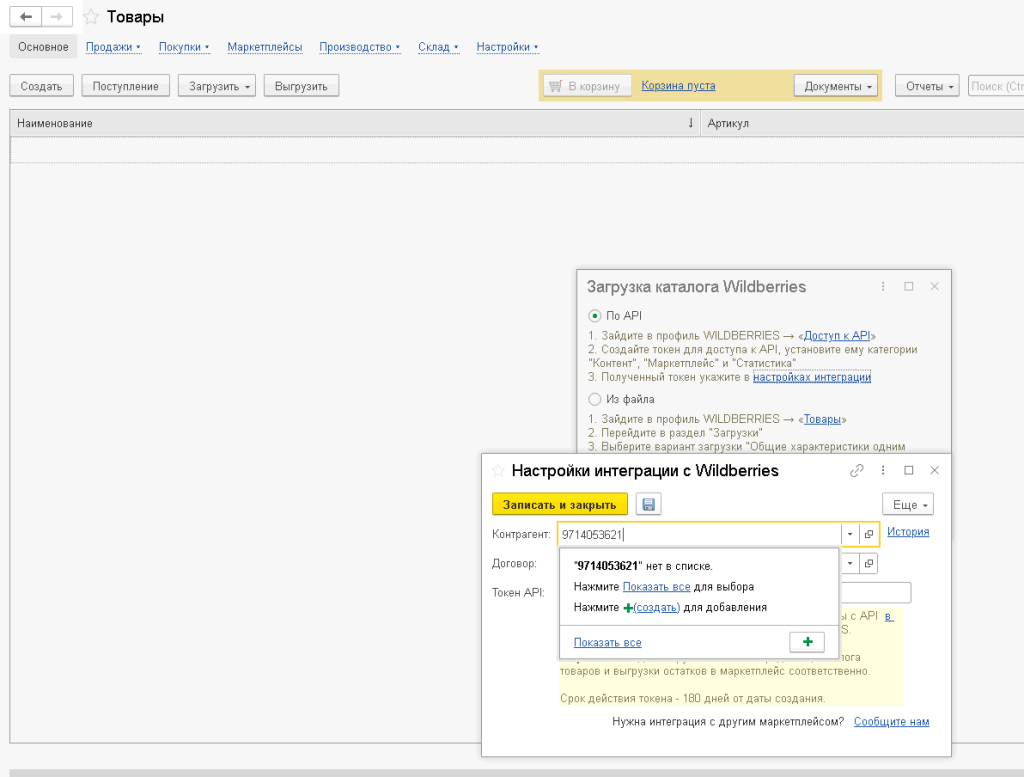Star the Настройки интеграции с Wildberries form

pos(498,471)
